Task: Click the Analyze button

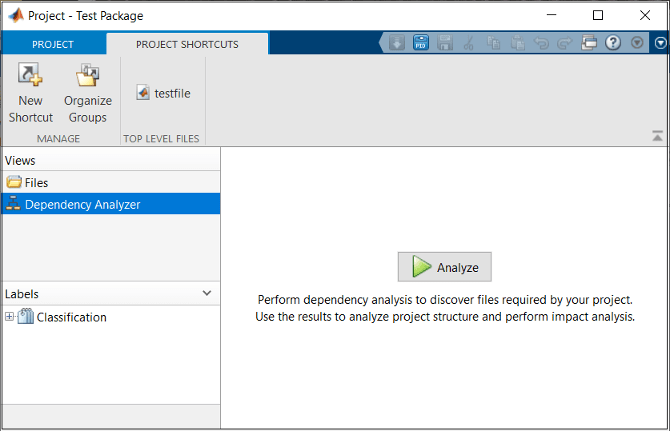Action: pyautogui.click(x=444, y=267)
